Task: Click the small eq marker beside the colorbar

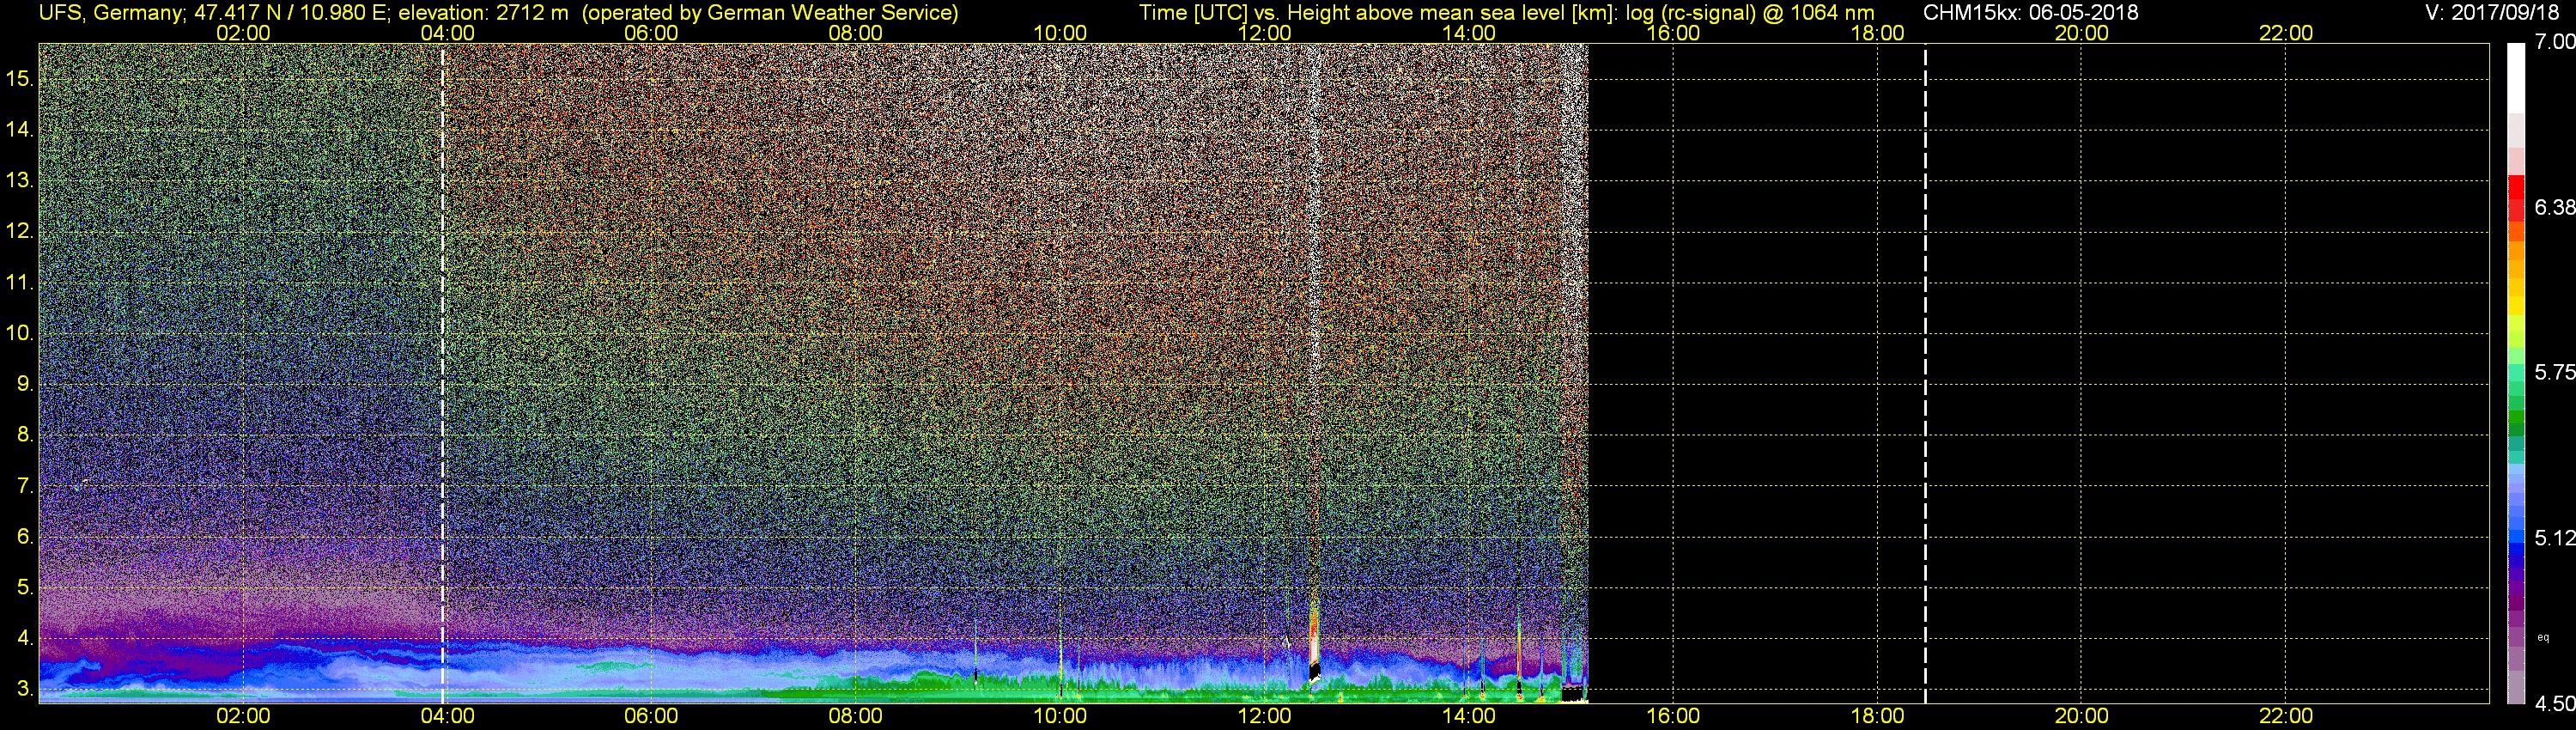Action: (2543, 637)
